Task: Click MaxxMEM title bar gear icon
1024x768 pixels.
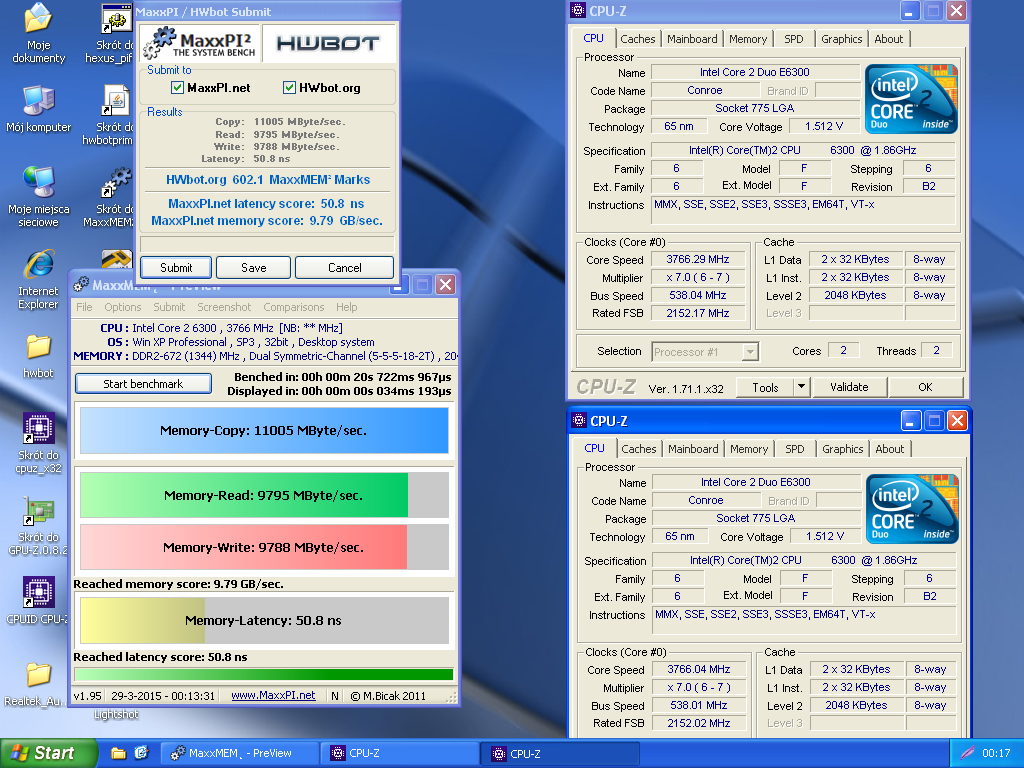Action: [81, 284]
